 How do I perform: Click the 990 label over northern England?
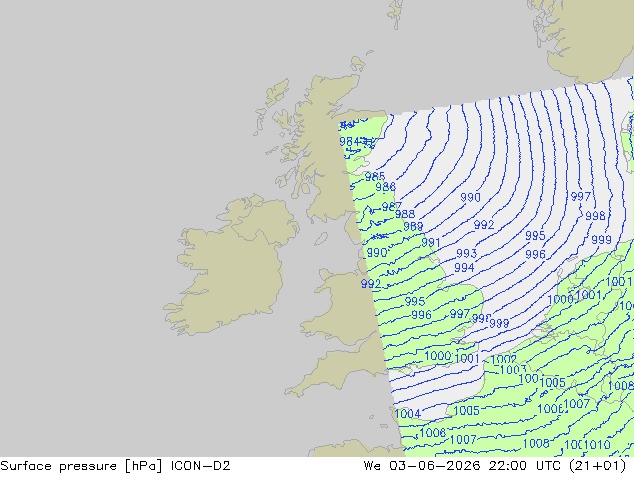[377, 253]
